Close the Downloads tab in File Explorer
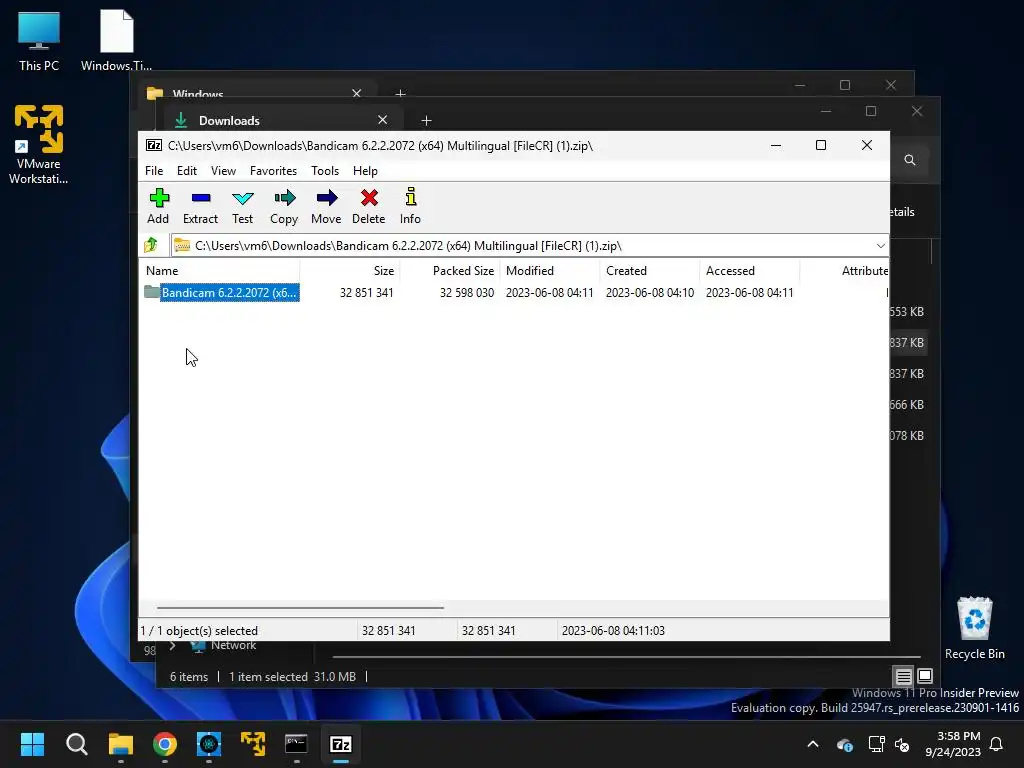Screen dimensions: 1024x768 (x=383, y=120)
